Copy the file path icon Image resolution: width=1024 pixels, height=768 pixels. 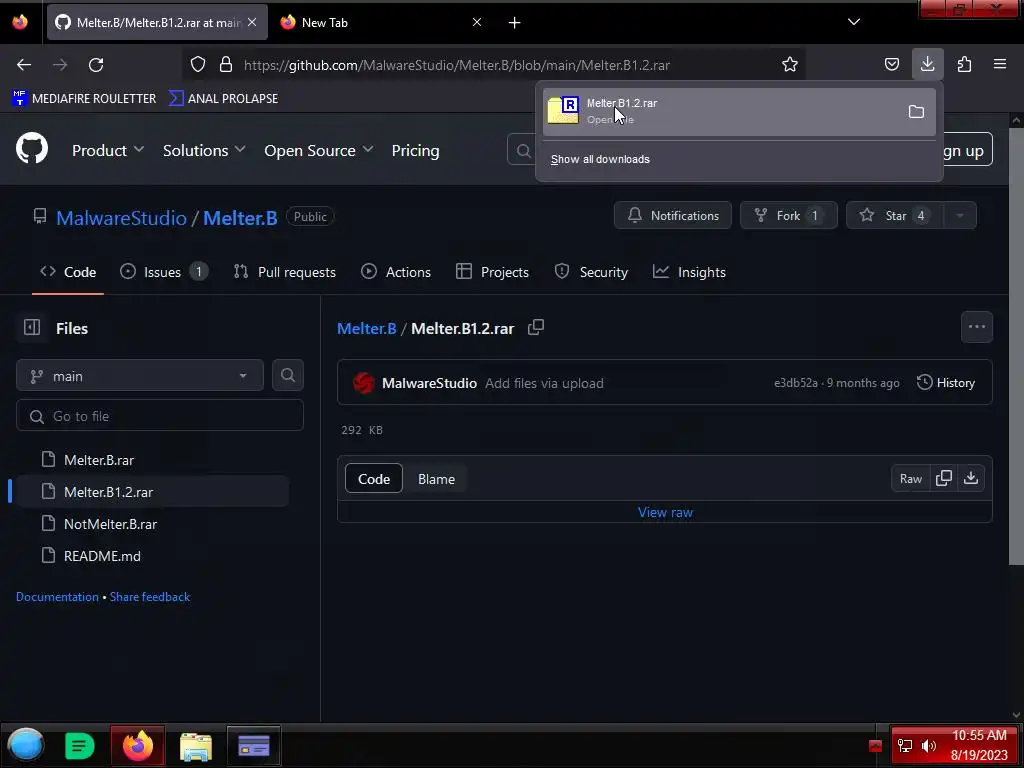click(x=536, y=327)
